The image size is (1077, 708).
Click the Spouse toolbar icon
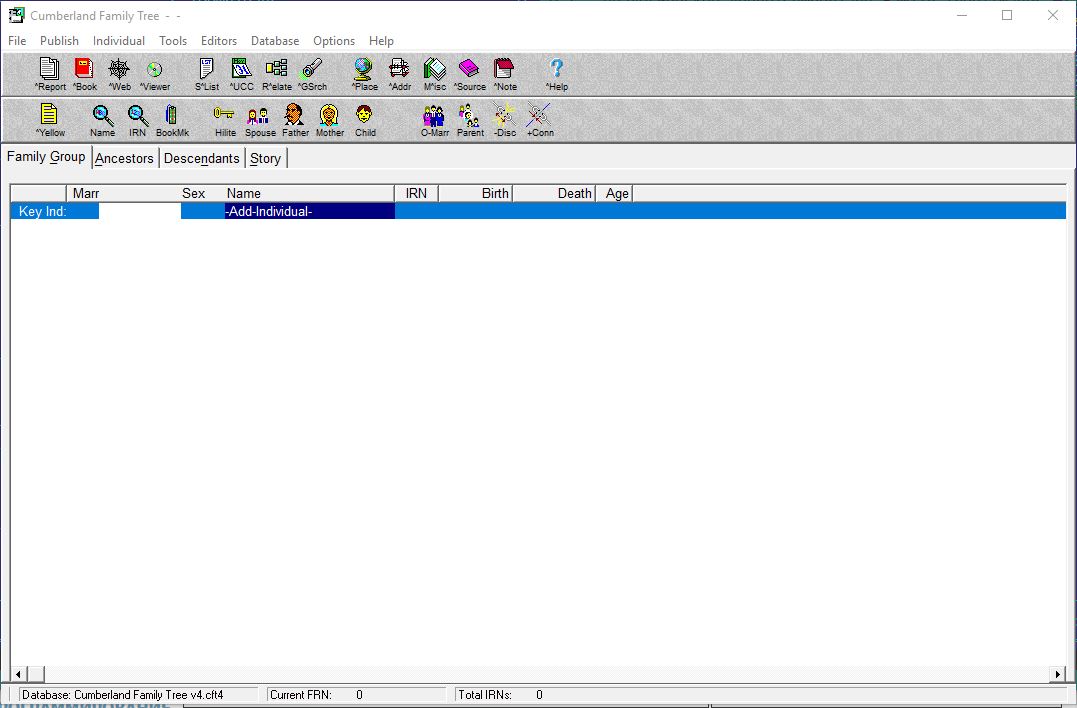(259, 116)
